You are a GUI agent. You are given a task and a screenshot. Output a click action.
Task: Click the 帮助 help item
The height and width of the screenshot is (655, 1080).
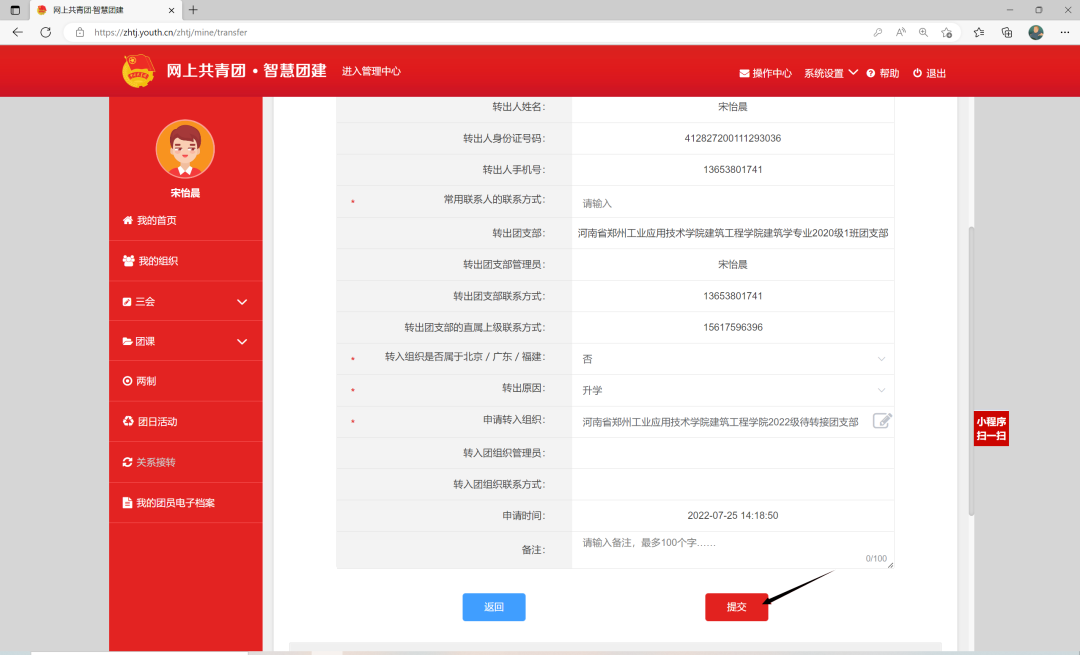pos(883,73)
